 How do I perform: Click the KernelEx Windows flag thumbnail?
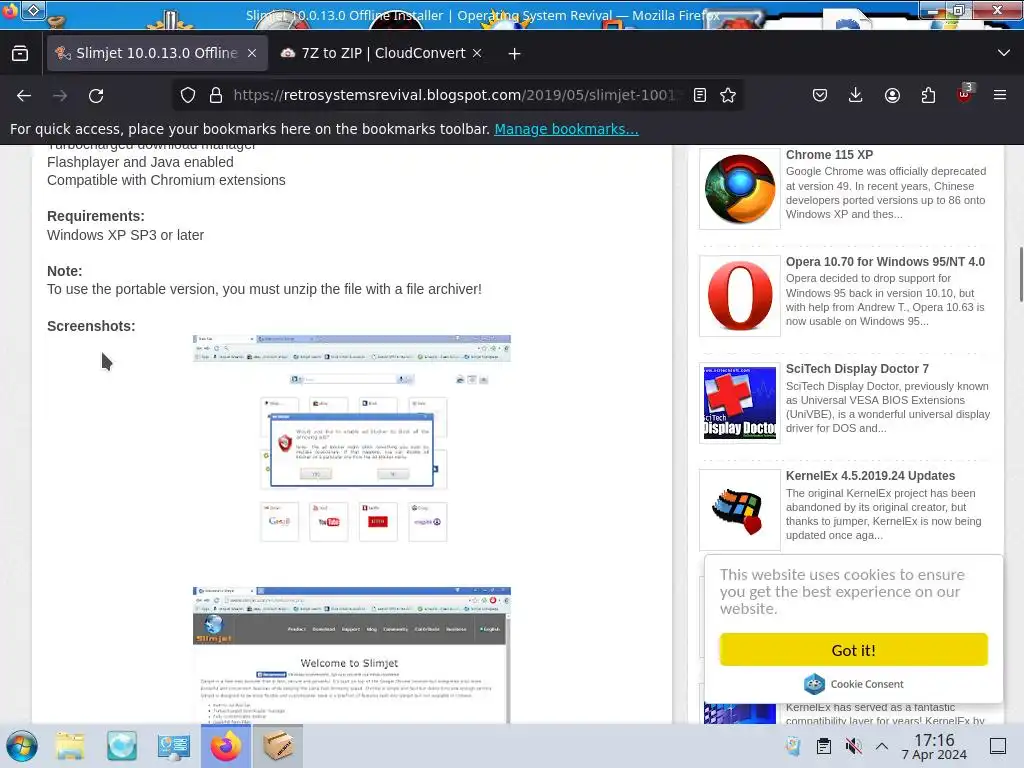pyautogui.click(x=739, y=510)
